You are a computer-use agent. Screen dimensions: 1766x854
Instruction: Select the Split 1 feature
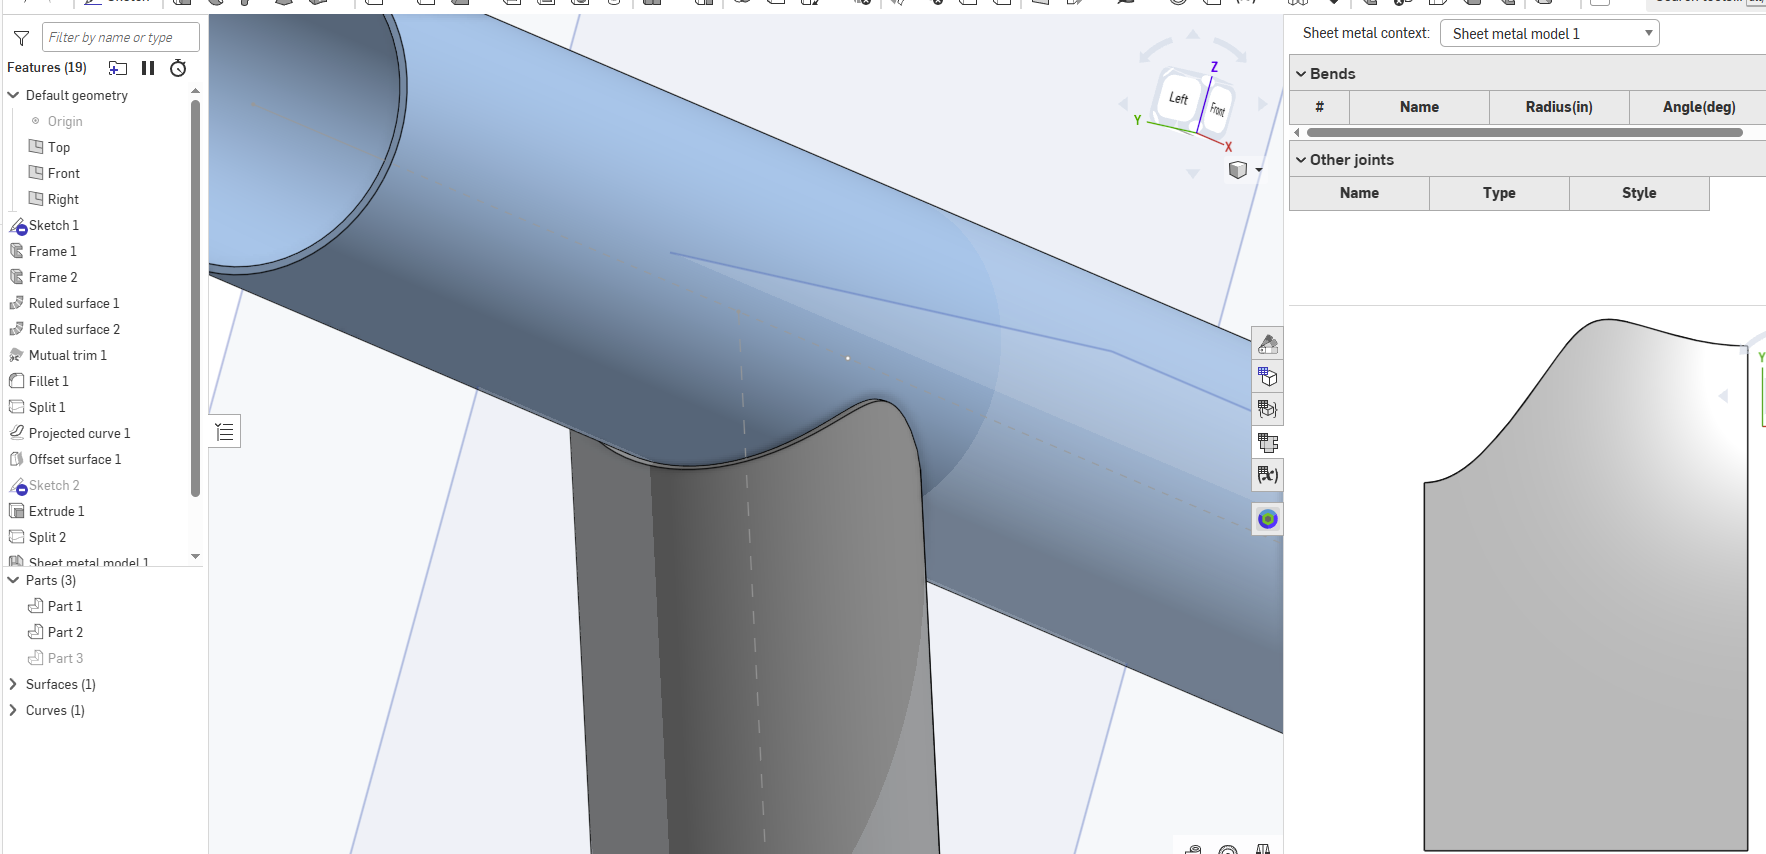pos(47,407)
